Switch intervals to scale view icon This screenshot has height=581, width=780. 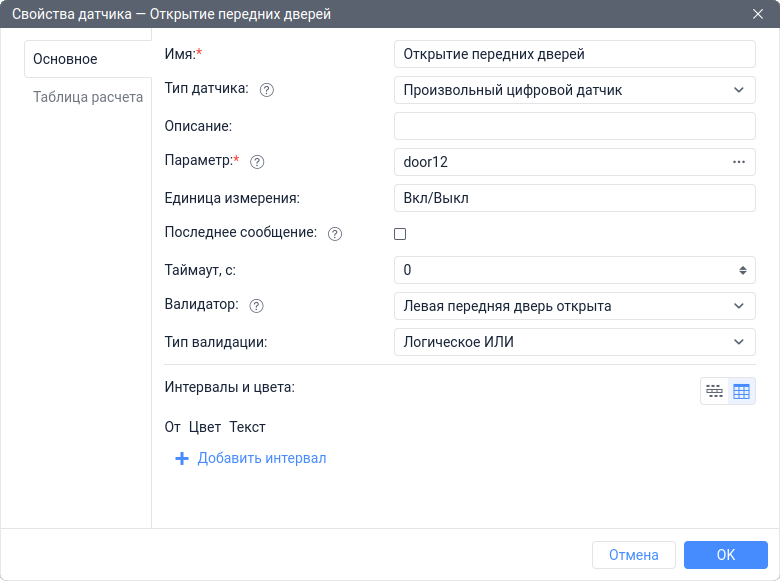[x=714, y=391]
